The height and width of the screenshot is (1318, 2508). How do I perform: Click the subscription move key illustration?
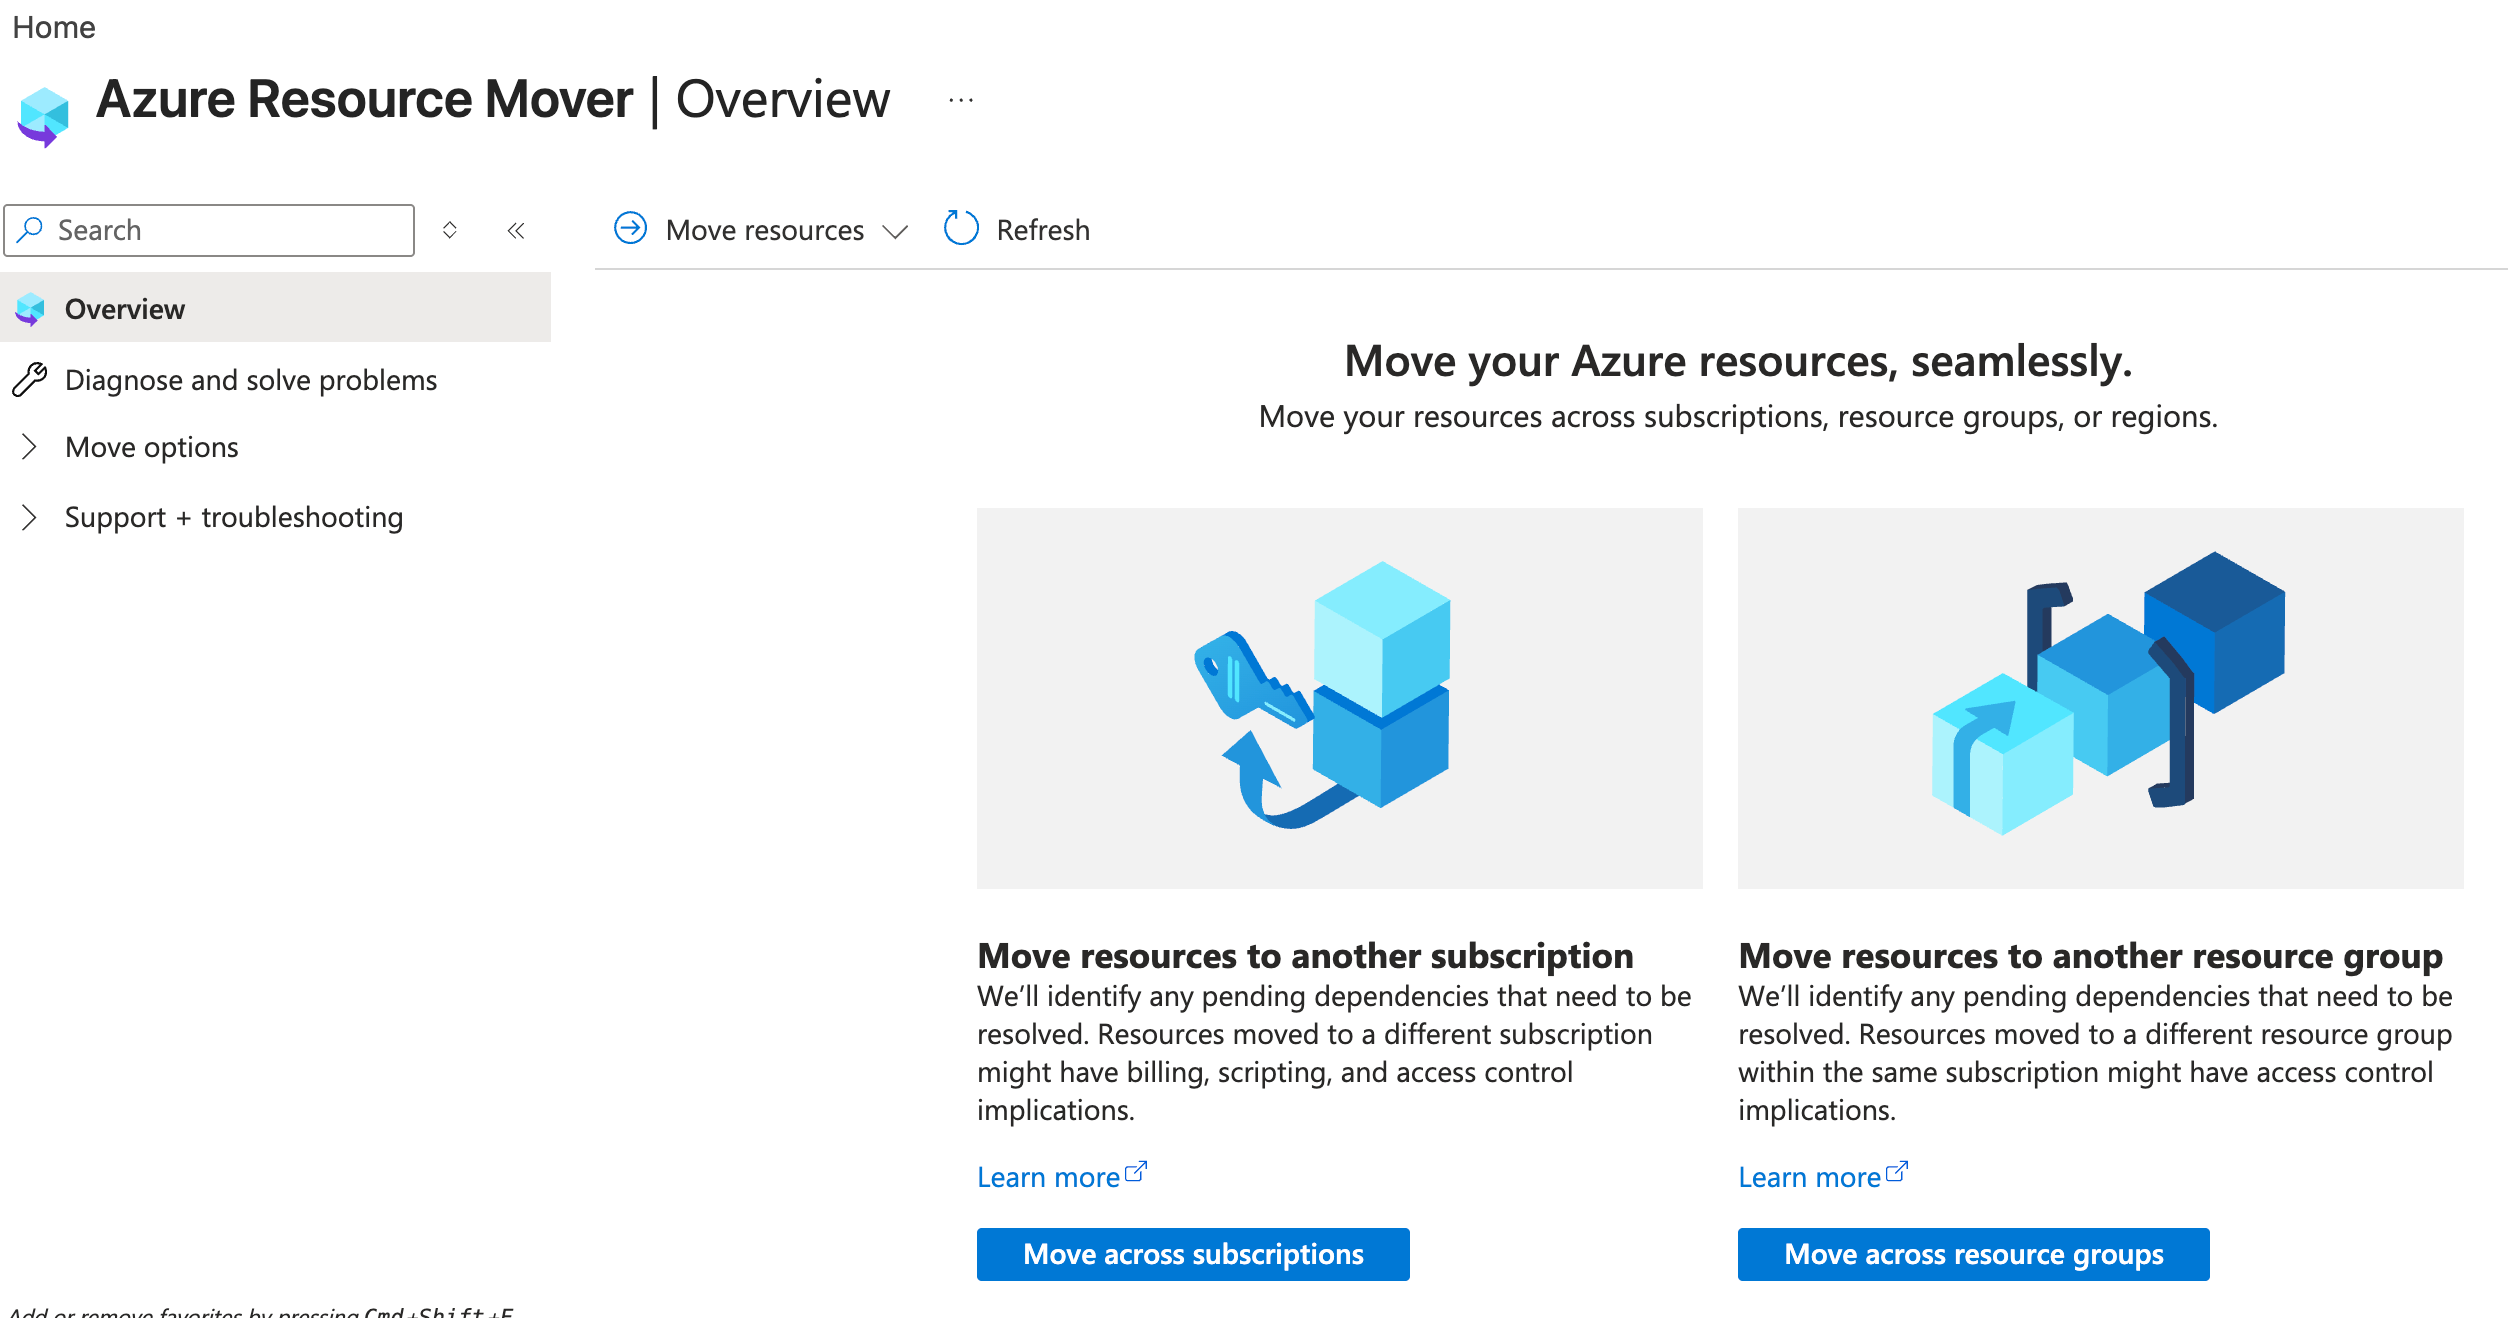click(x=1340, y=698)
